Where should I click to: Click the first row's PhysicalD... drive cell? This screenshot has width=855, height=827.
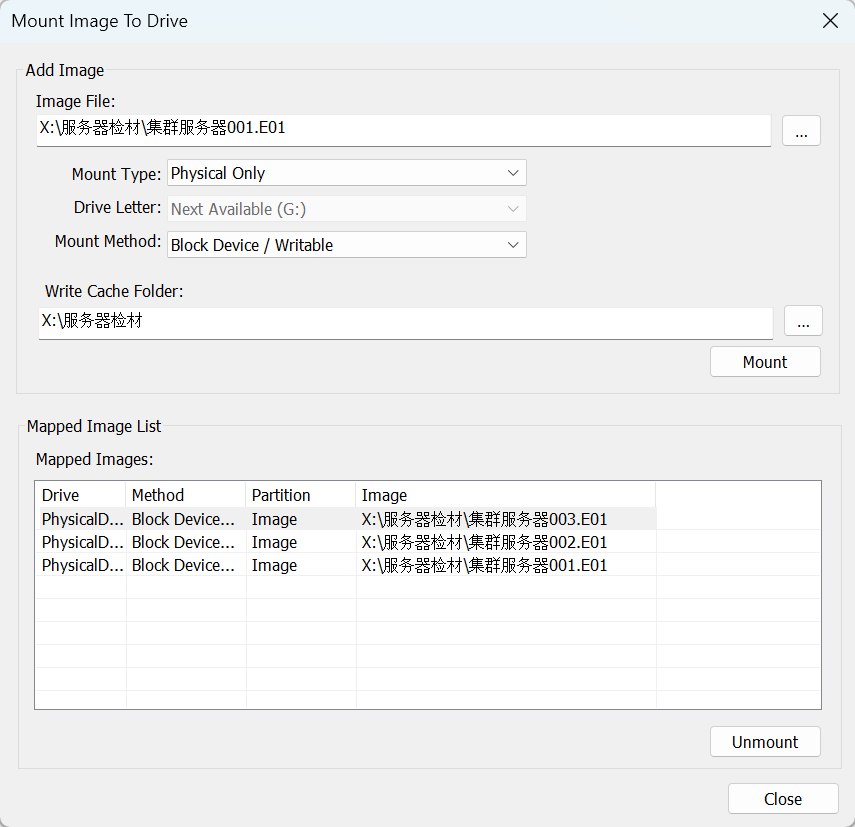82,519
